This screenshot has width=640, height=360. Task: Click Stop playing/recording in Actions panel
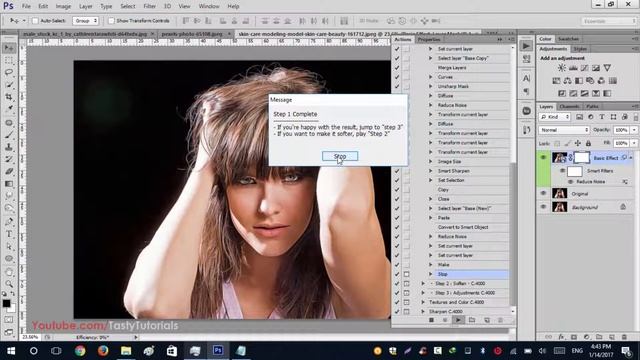pos(431,320)
